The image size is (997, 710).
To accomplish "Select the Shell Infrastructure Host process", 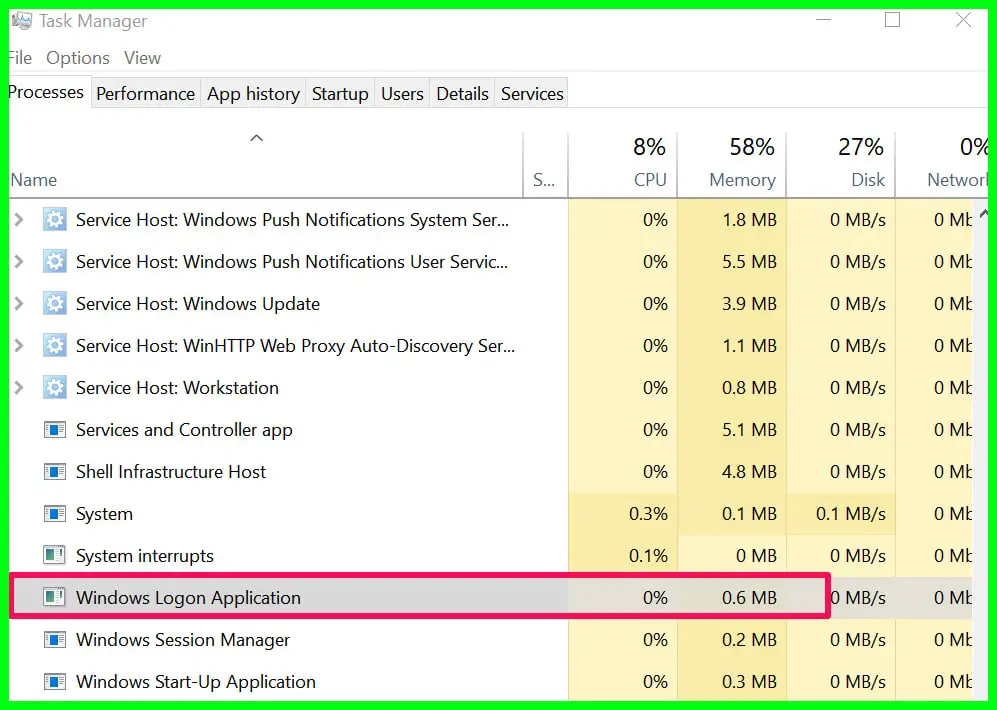I will [490, 472].
